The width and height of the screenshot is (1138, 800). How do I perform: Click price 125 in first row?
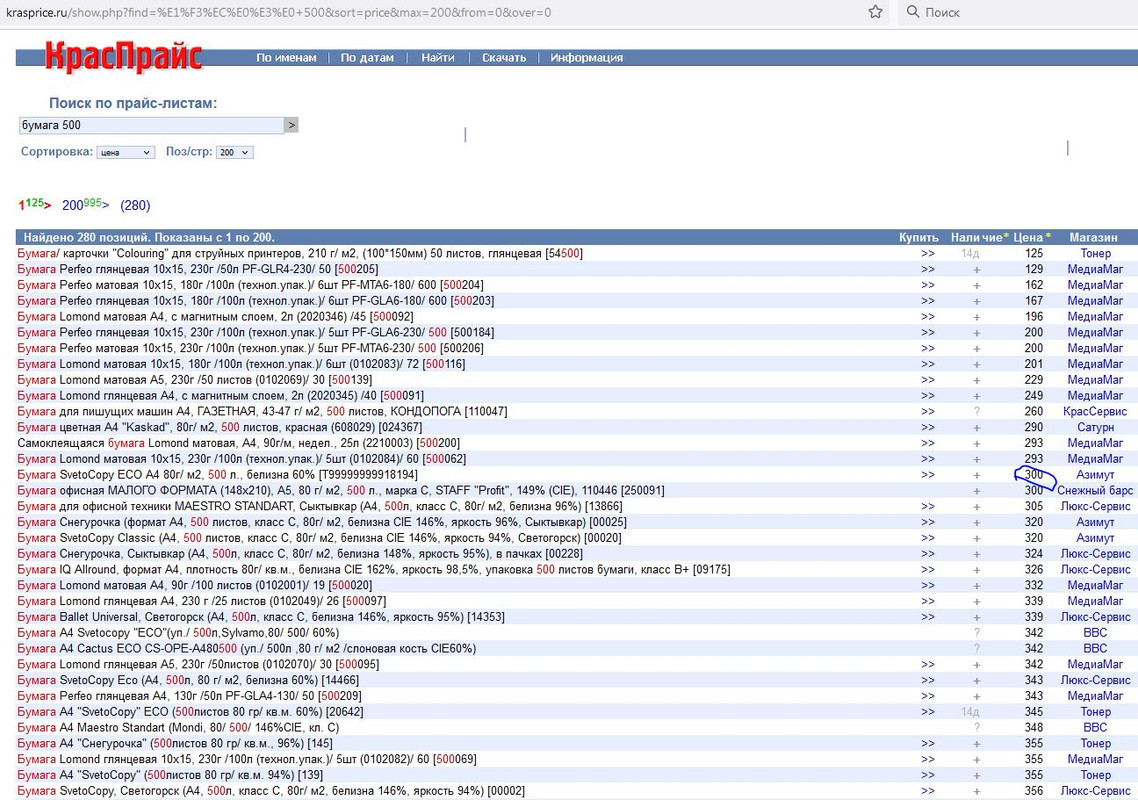point(1033,253)
